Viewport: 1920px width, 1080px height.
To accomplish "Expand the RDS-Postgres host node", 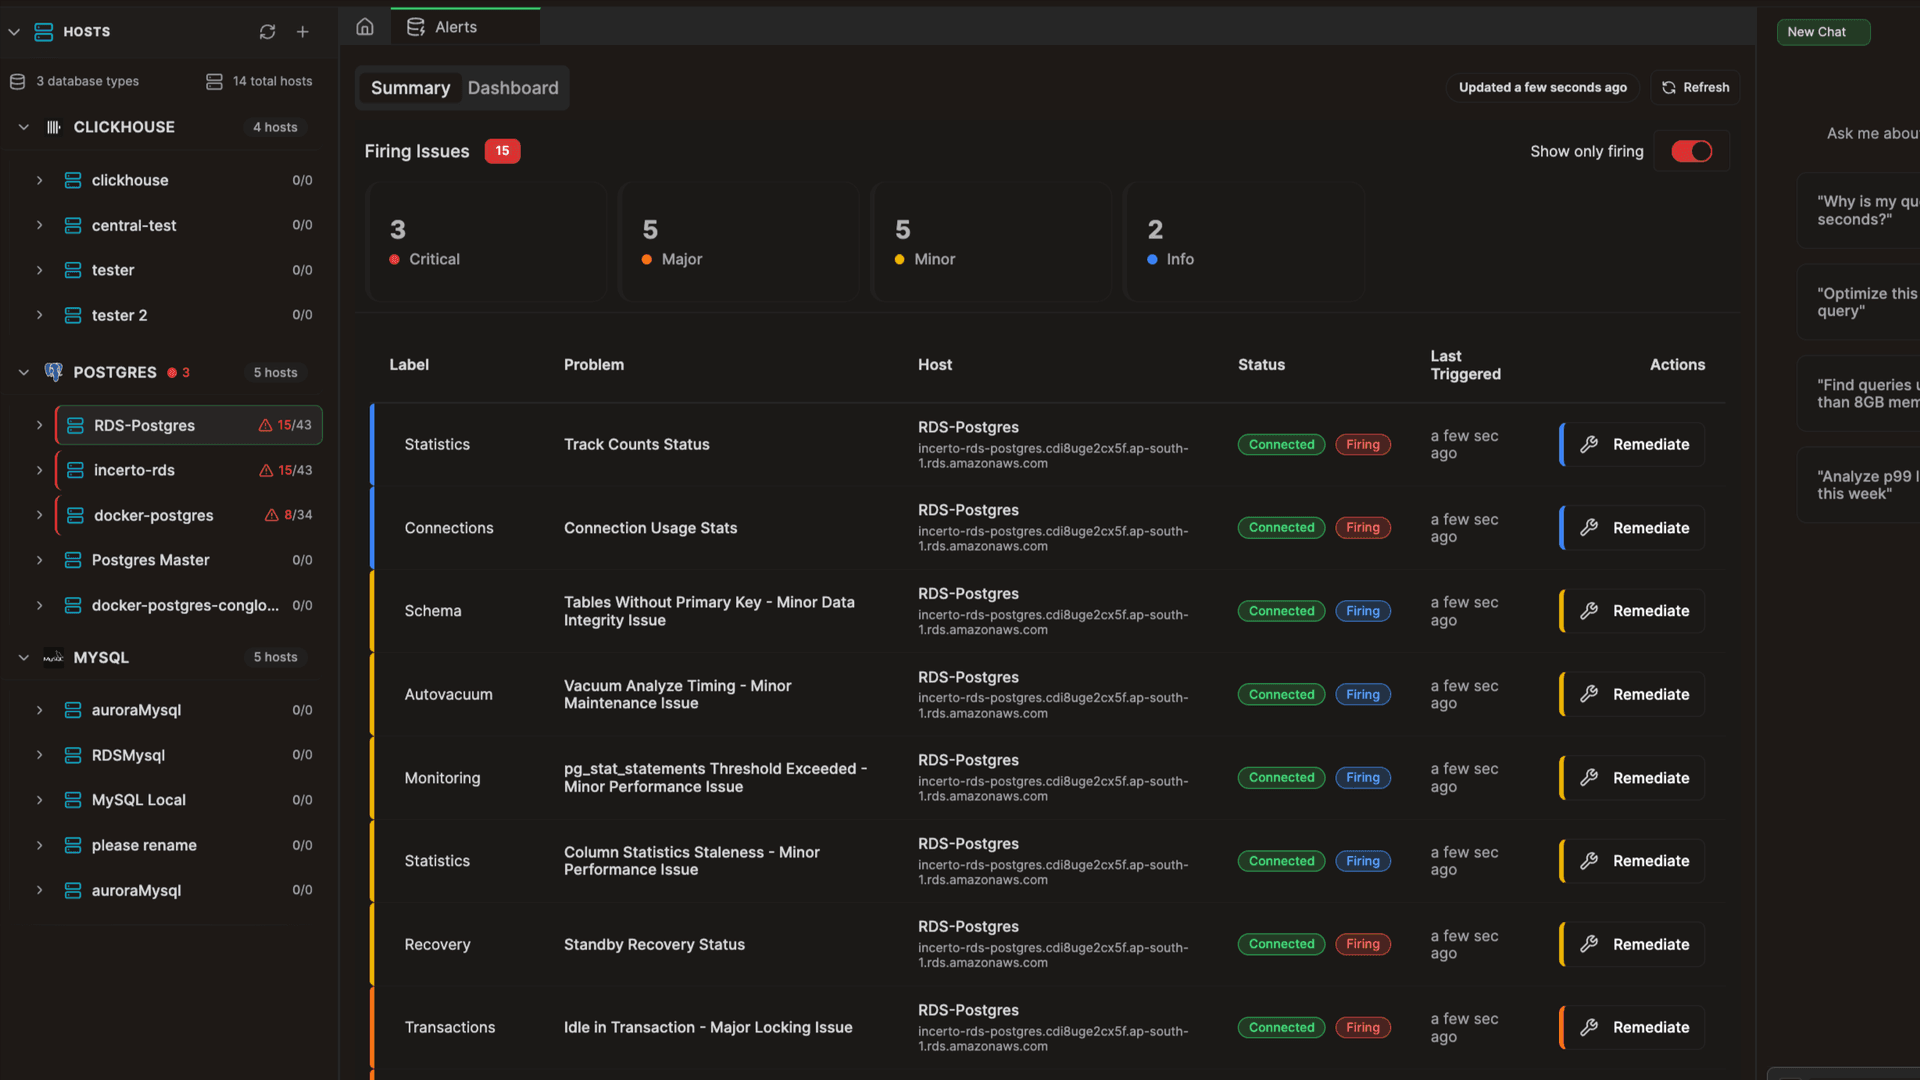I will pyautogui.click(x=40, y=425).
